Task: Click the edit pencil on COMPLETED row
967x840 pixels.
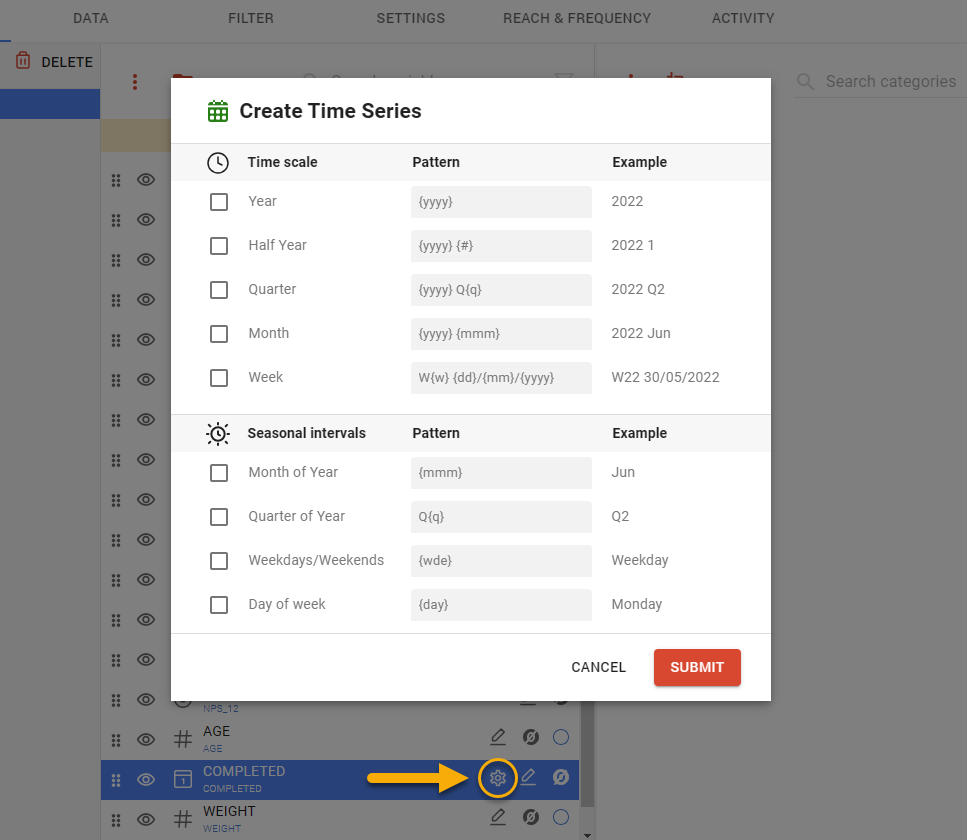Action: click(529, 778)
